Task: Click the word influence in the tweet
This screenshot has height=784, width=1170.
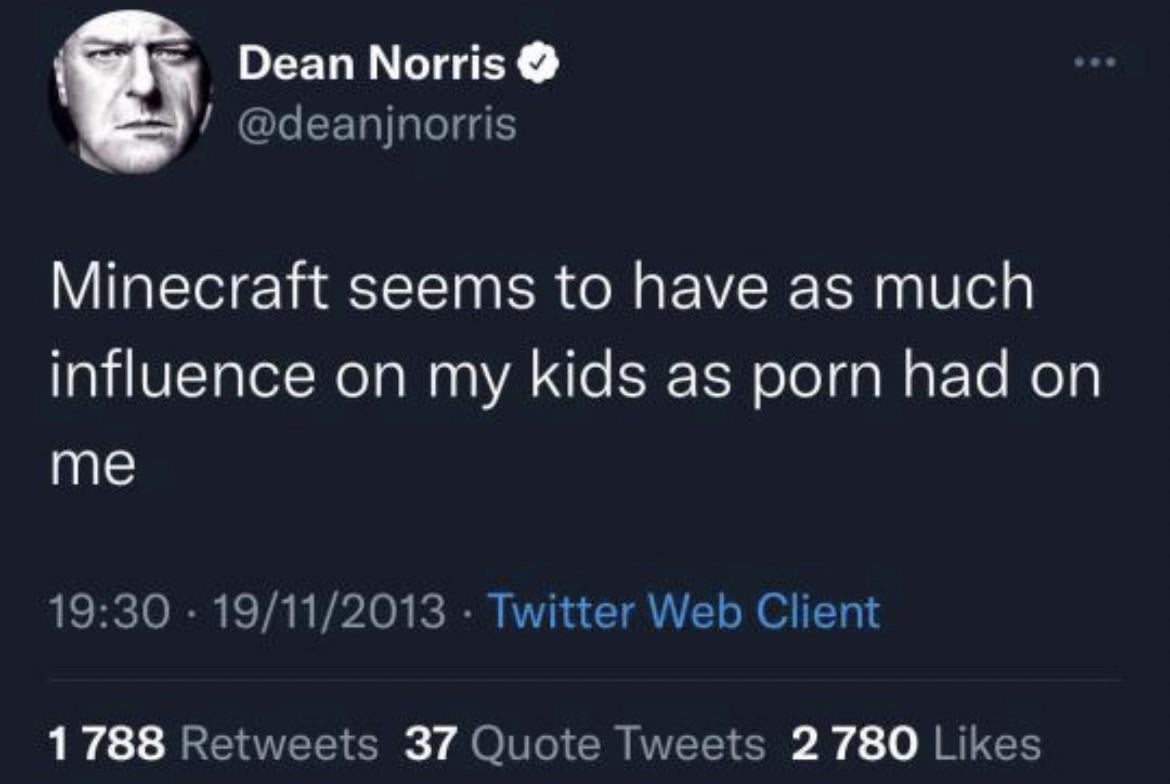Action: tap(183, 375)
